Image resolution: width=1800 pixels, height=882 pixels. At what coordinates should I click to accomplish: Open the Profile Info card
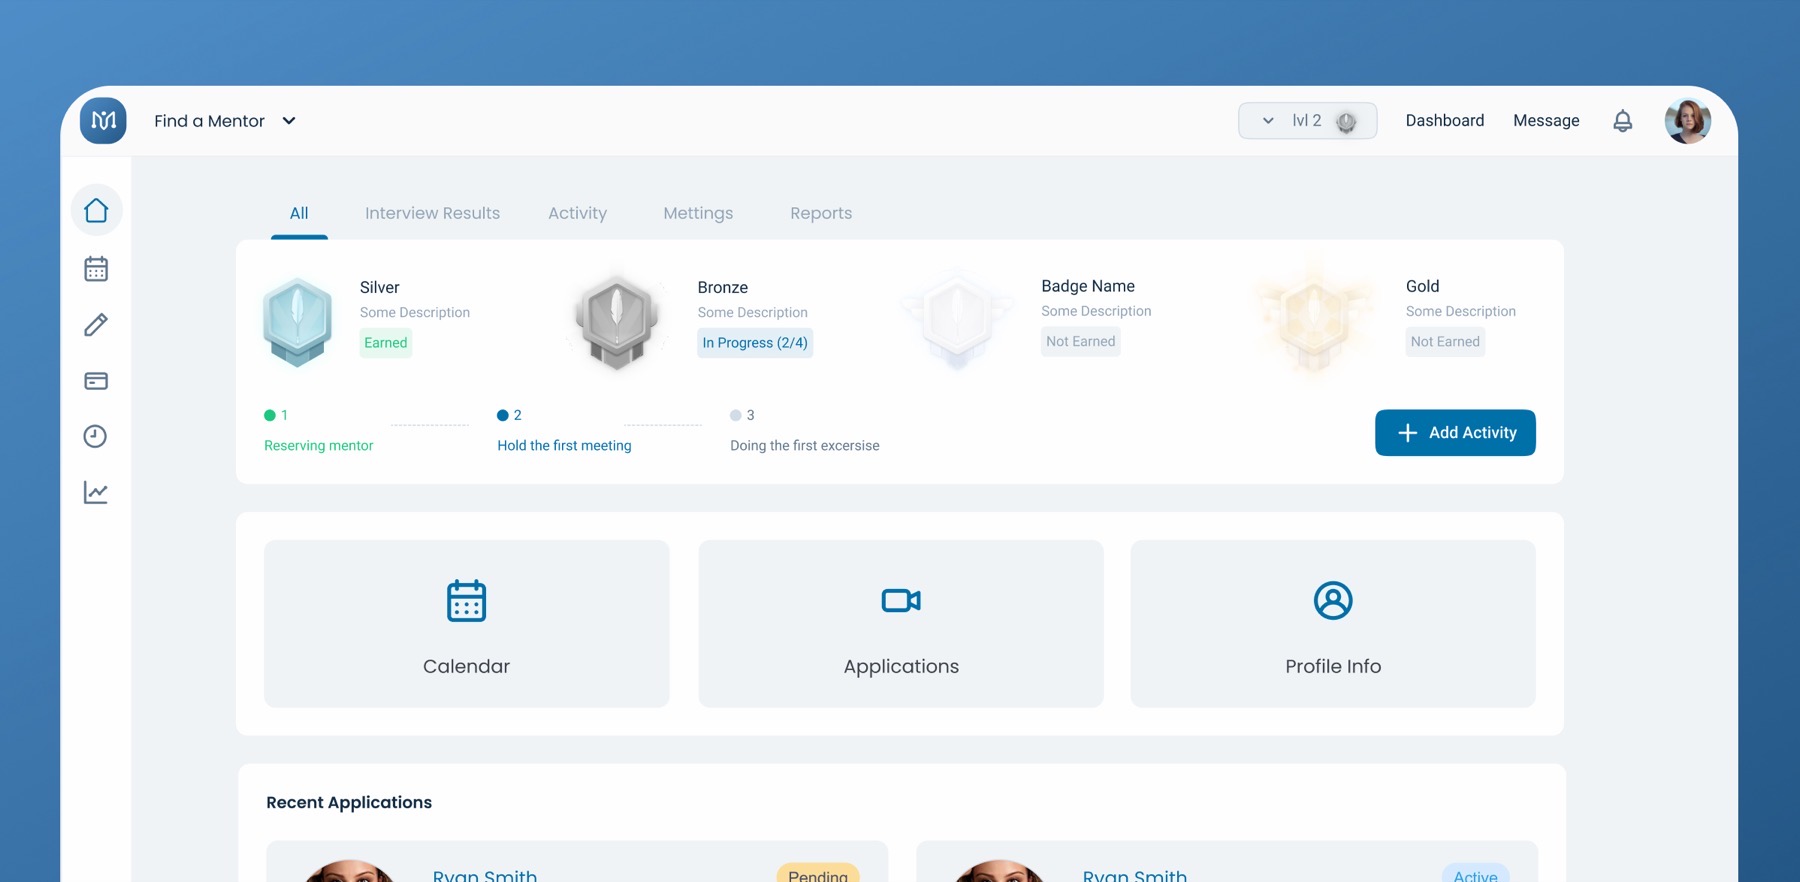click(x=1333, y=624)
